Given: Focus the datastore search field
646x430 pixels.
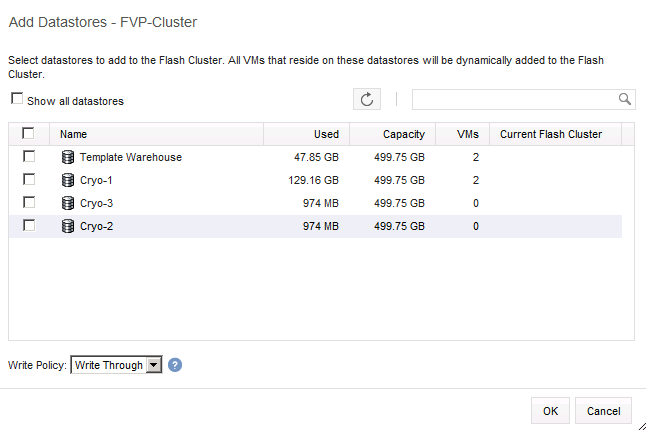Looking at the screenshot, I should click(x=515, y=99).
